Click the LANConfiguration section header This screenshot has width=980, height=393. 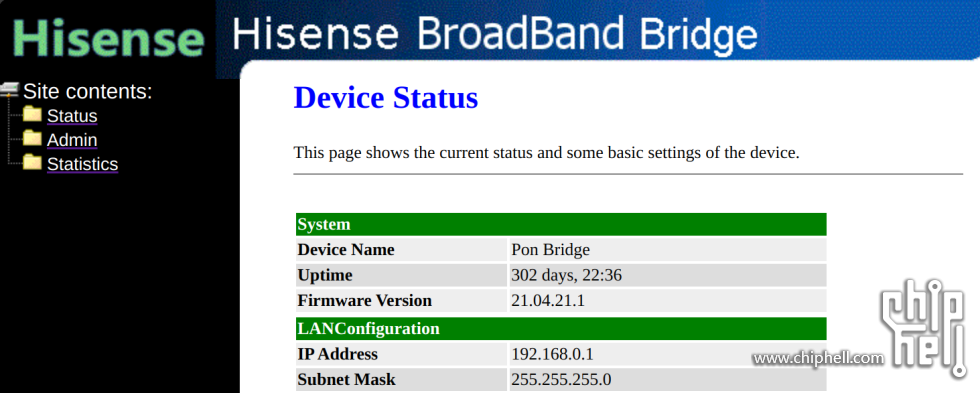coord(561,329)
